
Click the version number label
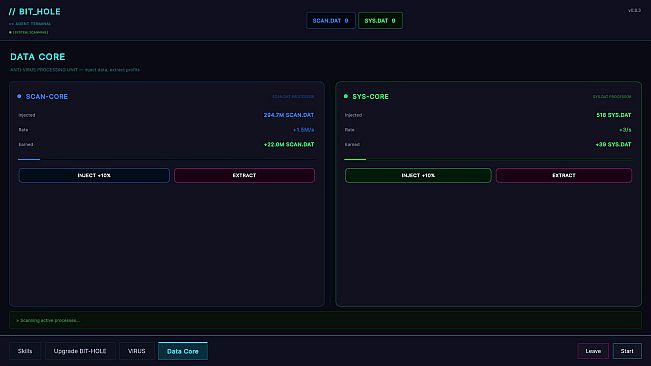click(634, 10)
